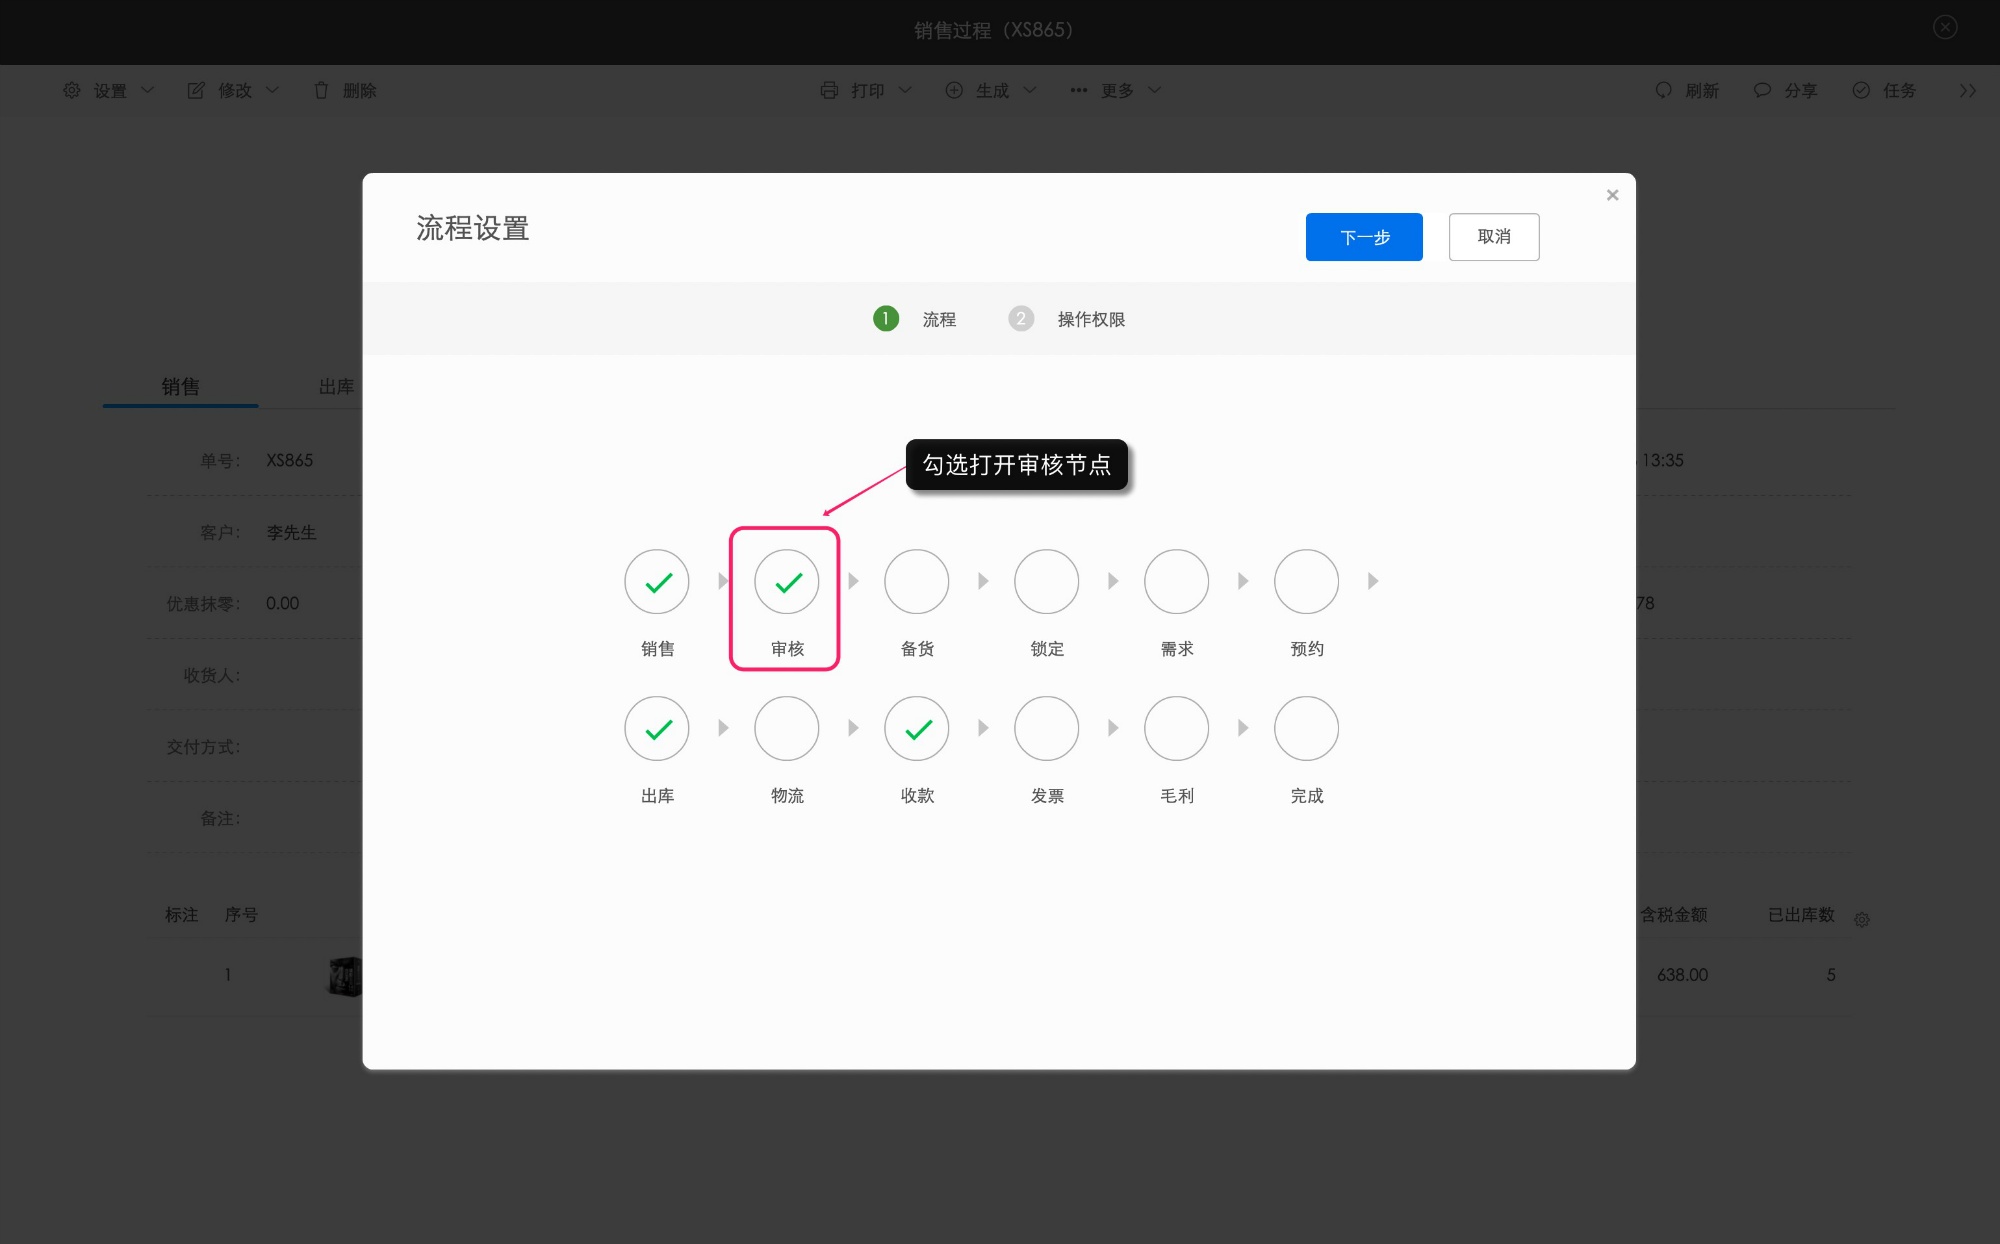Click the 刷新 refresh icon
This screenshot has width=2000, height=1244.
pyautogui.click(x=1663, y=90)
